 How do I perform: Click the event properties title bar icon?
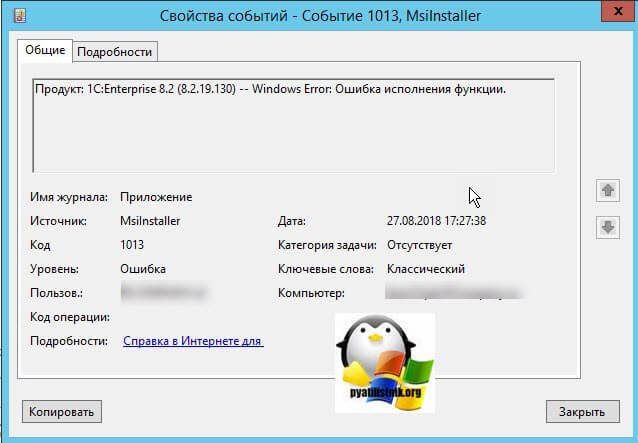coord(20,16)
